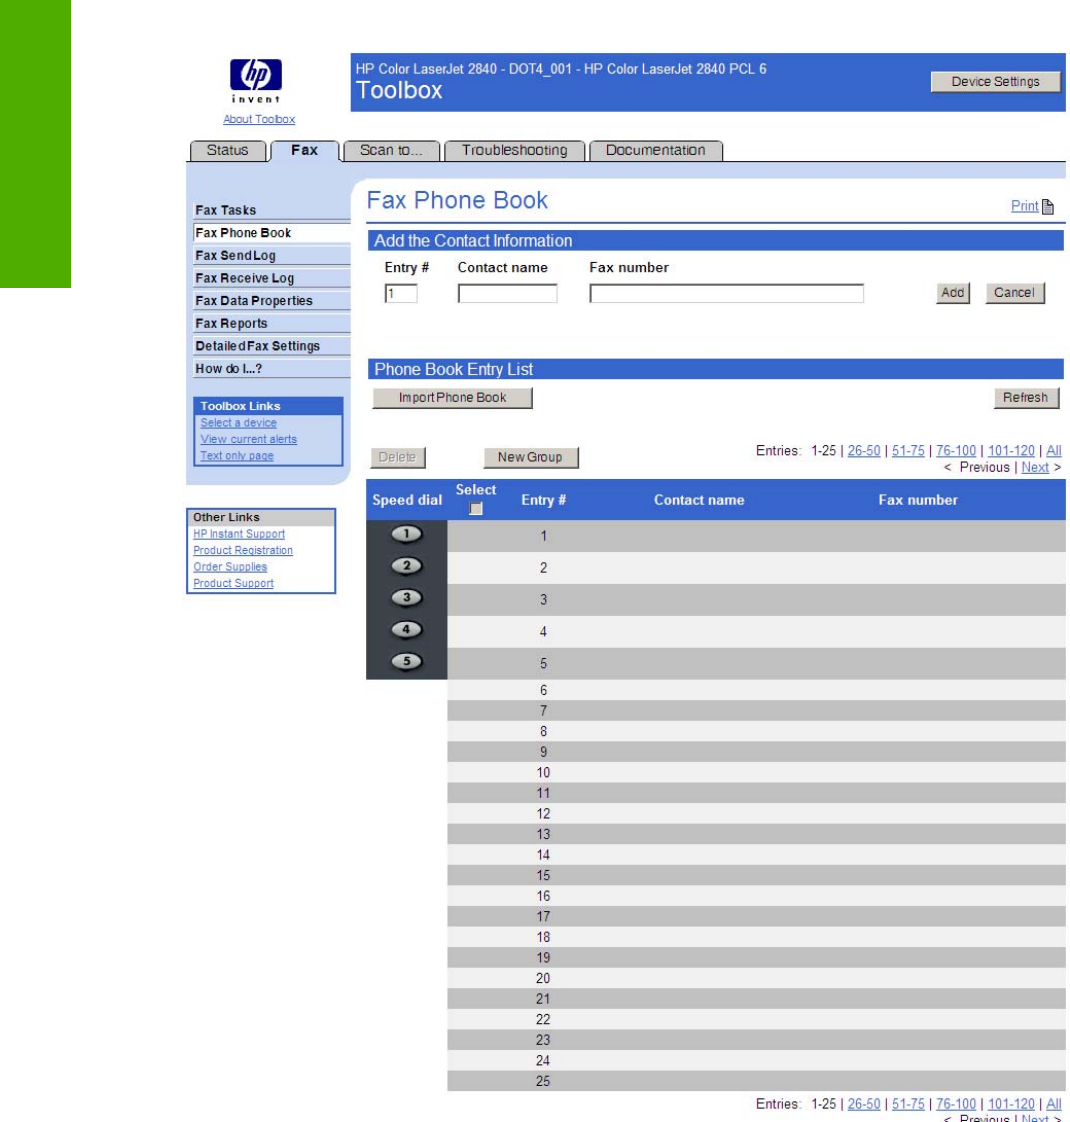Click the Fax number column header
The width and height of the screenshot is (1070, 1122).
pos(918,500)
